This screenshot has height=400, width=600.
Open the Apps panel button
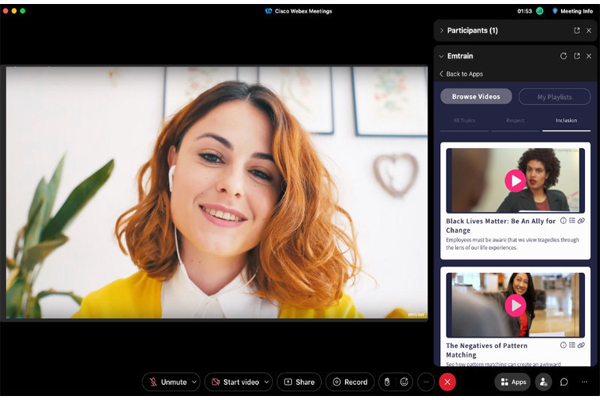click(513, 382)
